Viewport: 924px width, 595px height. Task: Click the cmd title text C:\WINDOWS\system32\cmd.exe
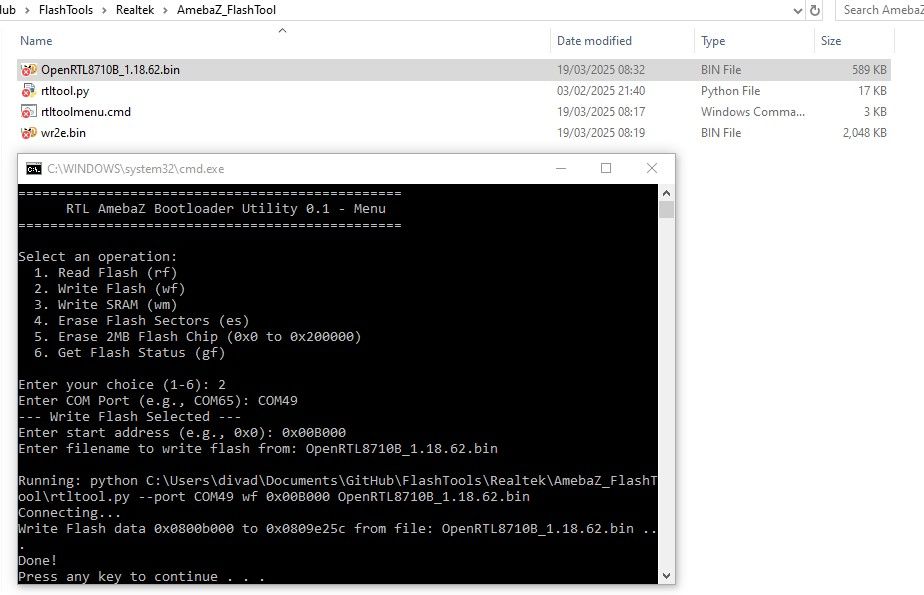(x=136, y=169)
